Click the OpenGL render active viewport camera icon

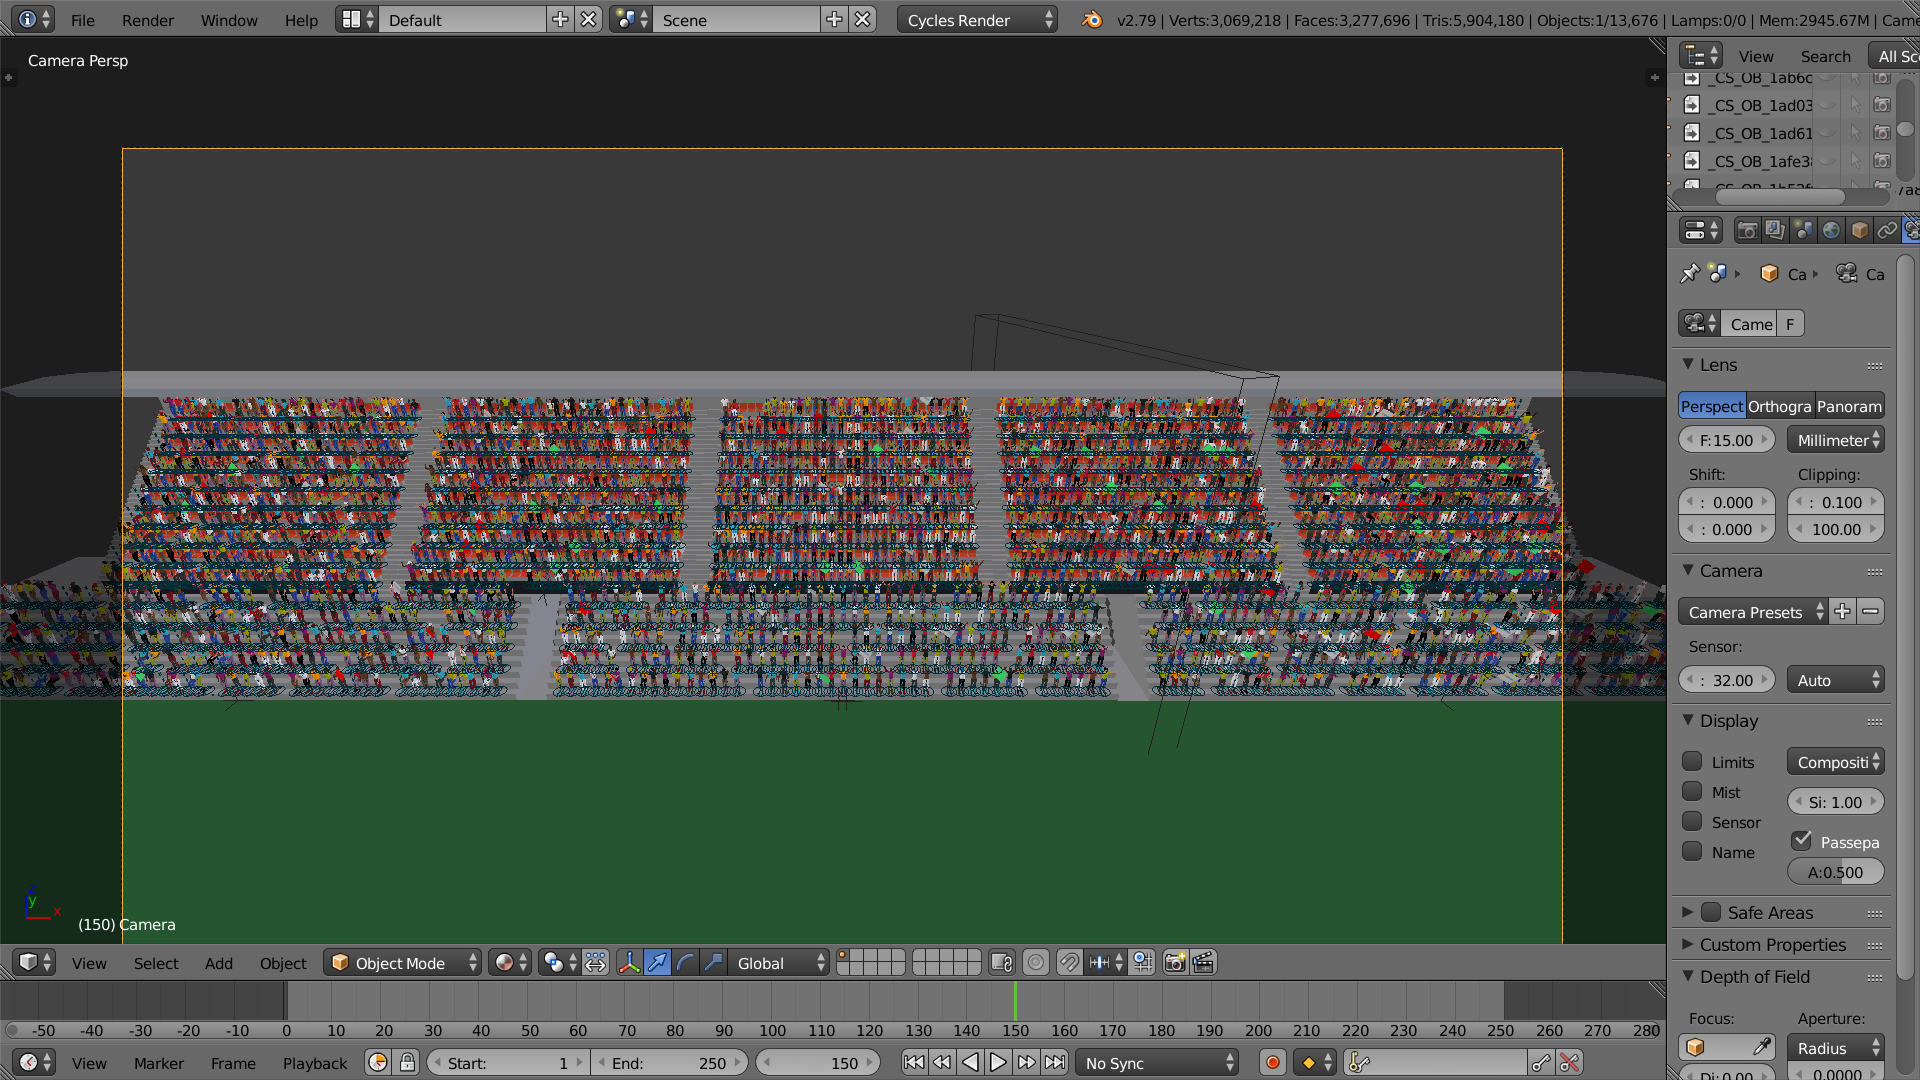1175,963
